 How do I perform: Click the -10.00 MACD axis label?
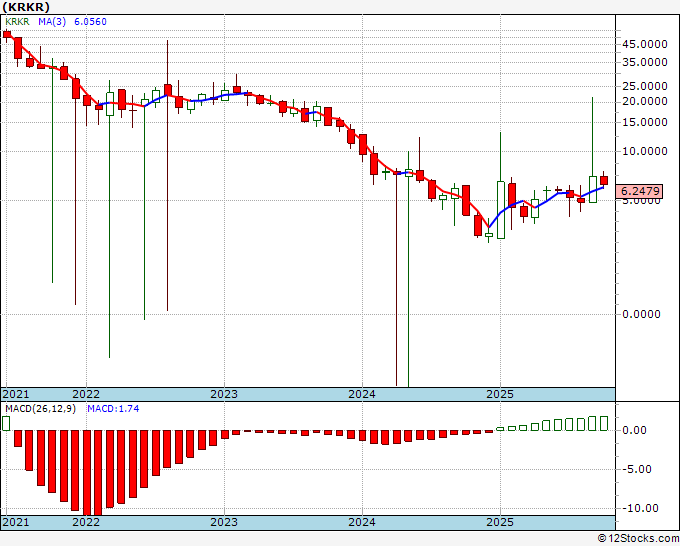(638, 508)
